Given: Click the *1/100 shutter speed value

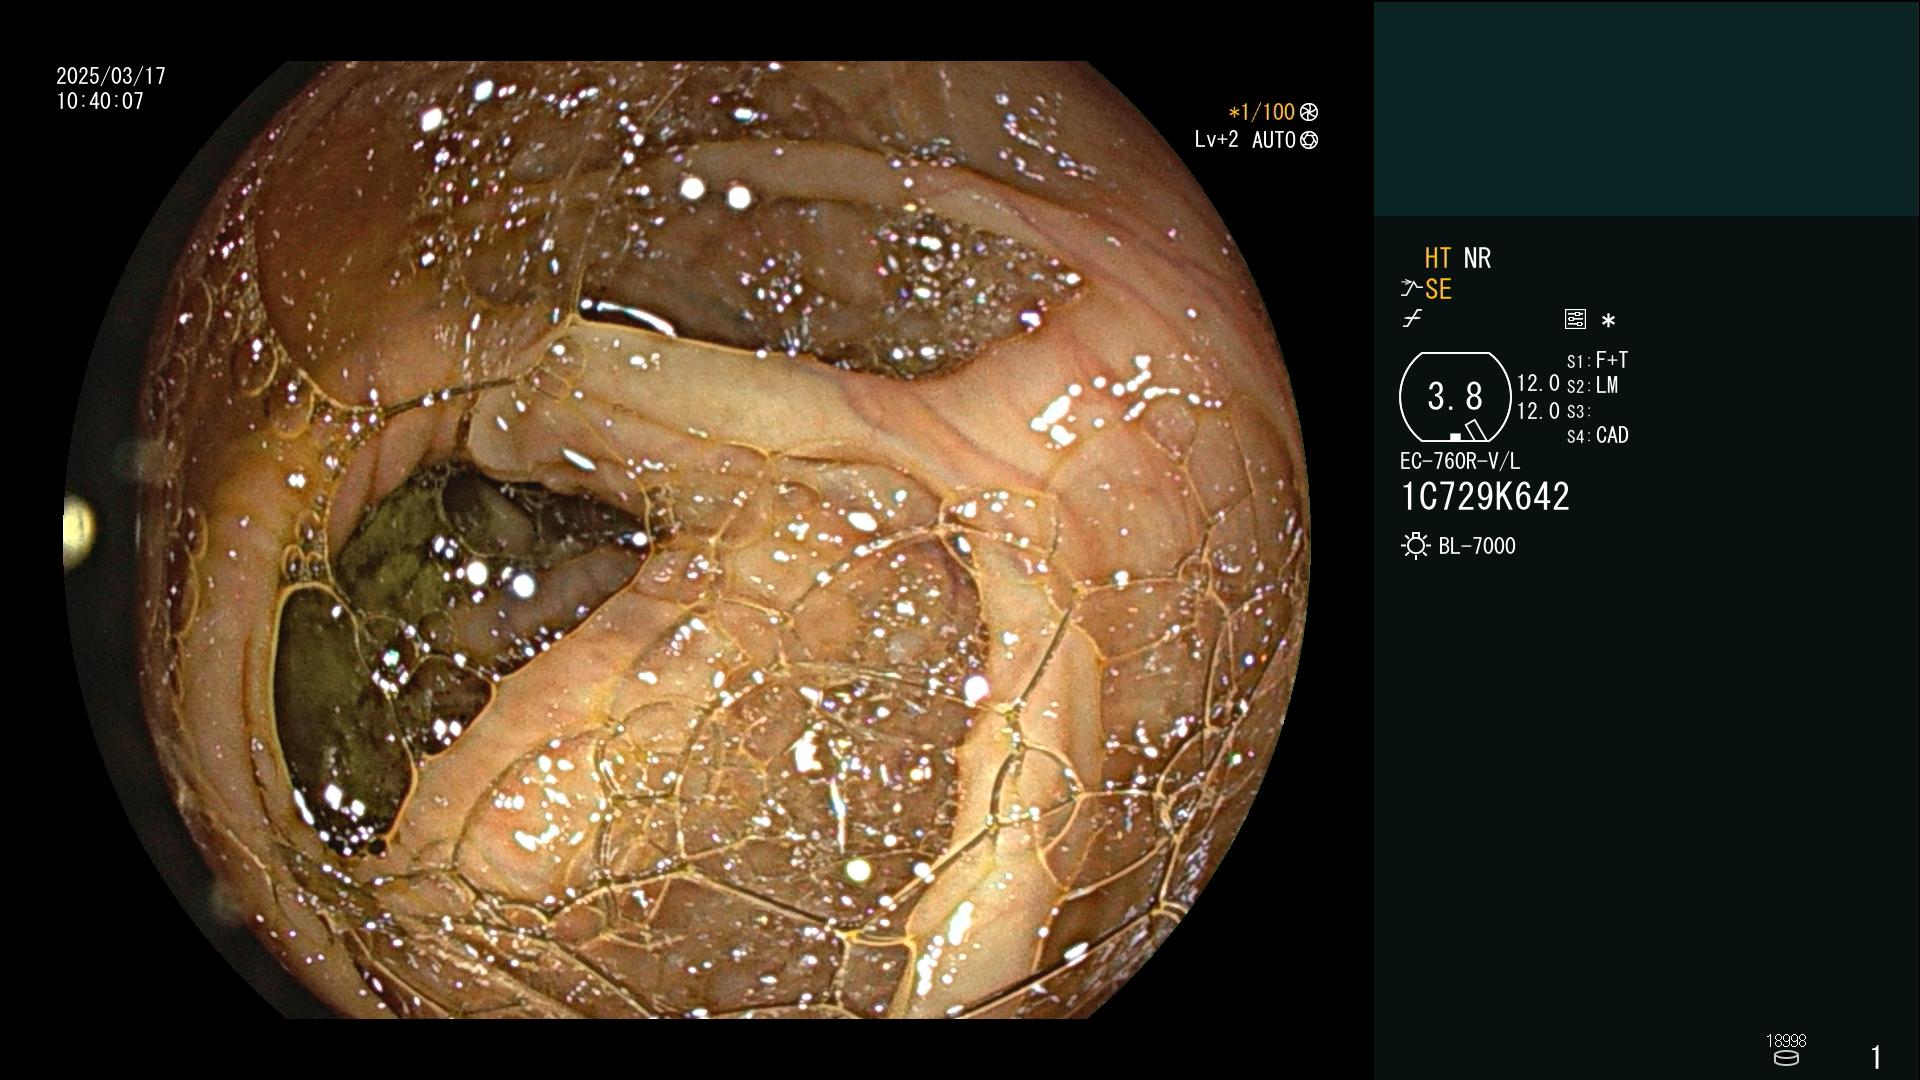Looking at the screenshot, I should pyautogui.click(x=1261, y=112).
